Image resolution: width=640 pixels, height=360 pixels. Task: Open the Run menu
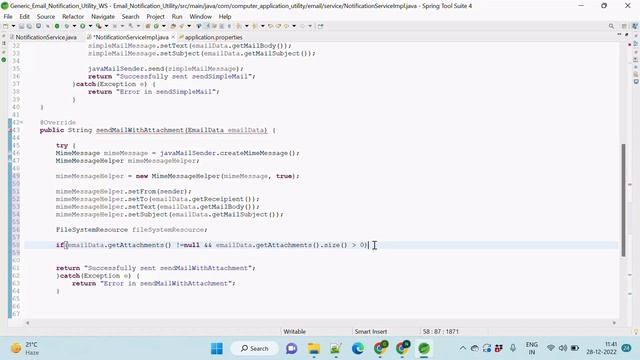click(x=177, y=16)
